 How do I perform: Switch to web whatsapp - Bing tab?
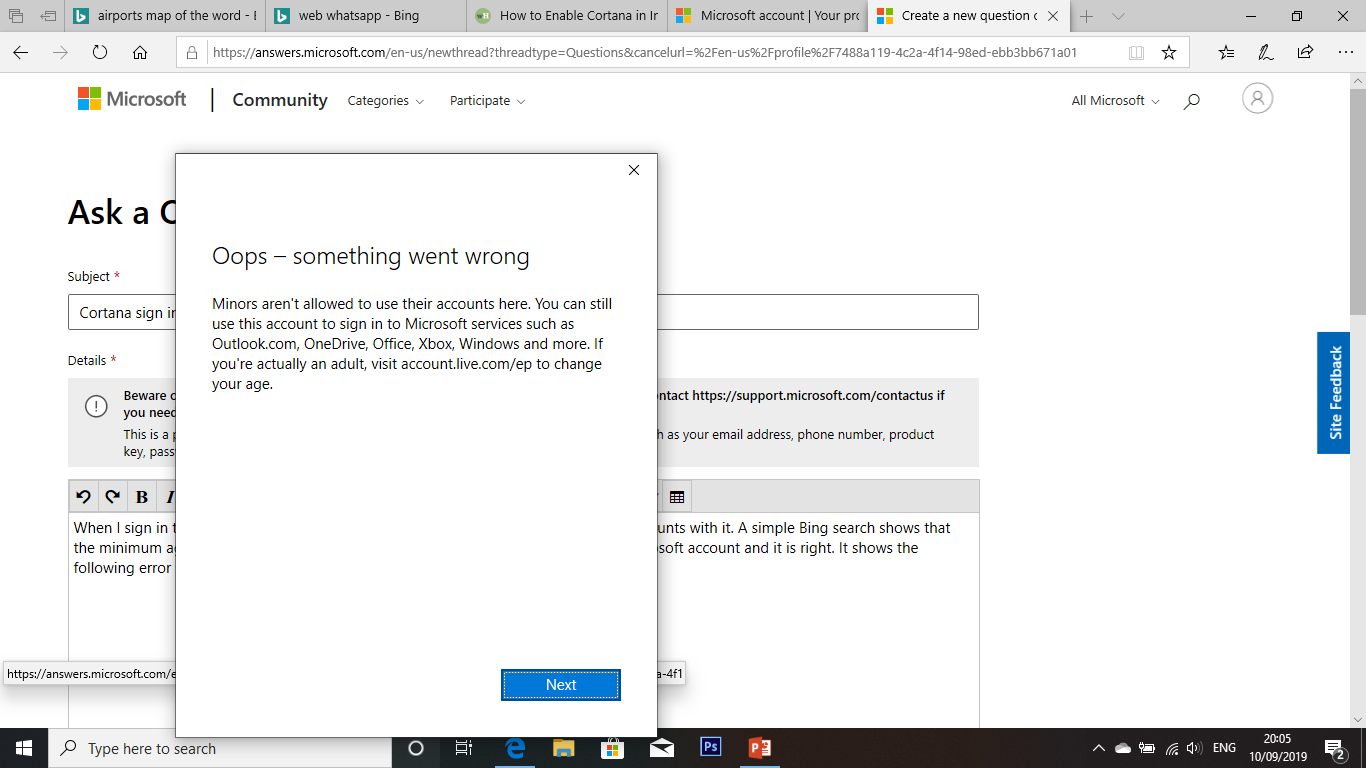pos(366,16)
